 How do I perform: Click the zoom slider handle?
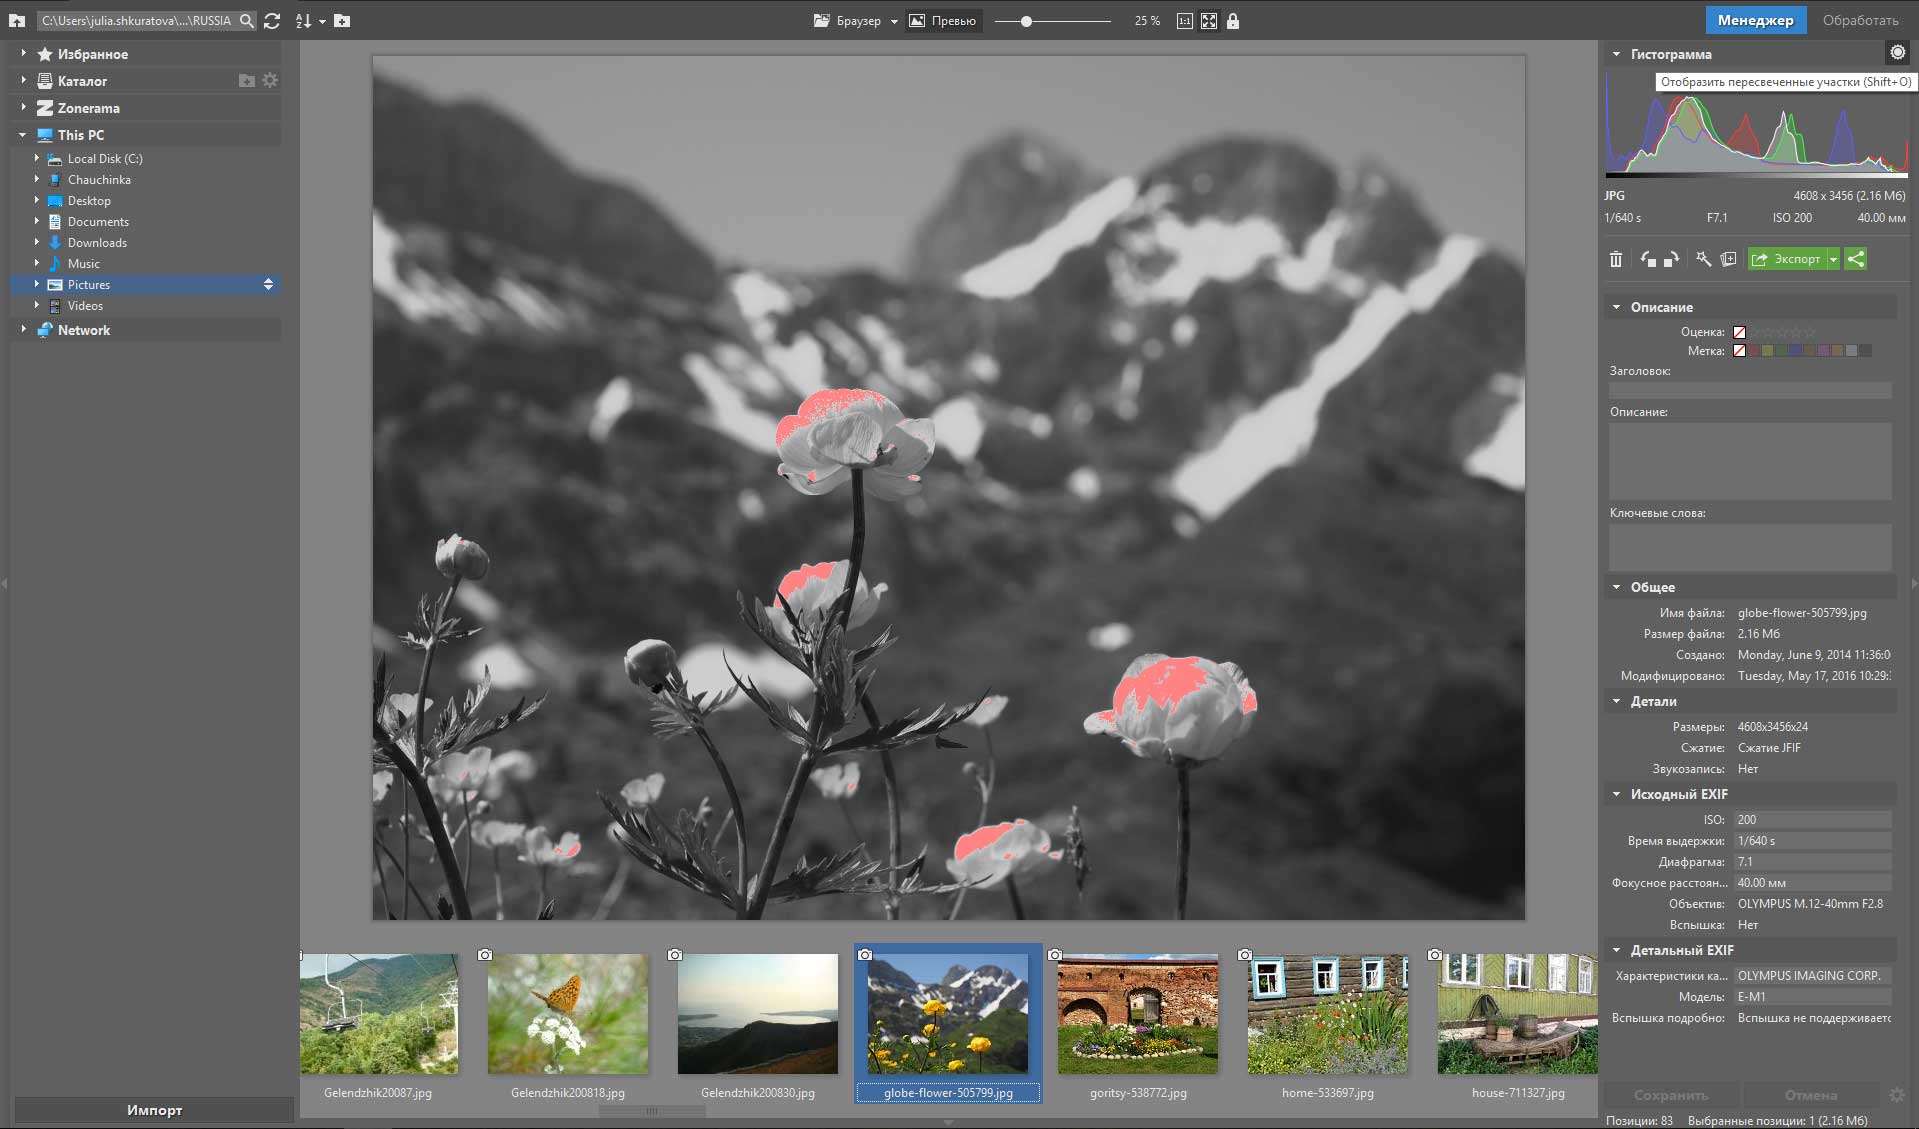point(1026,21)
